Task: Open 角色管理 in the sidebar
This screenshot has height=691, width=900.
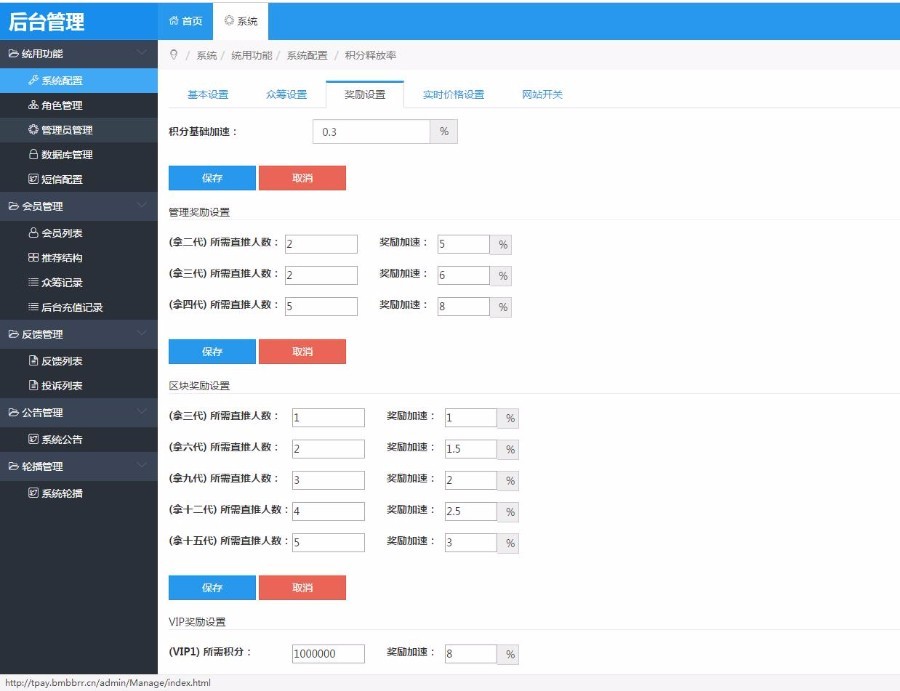Action: (79, 105)
